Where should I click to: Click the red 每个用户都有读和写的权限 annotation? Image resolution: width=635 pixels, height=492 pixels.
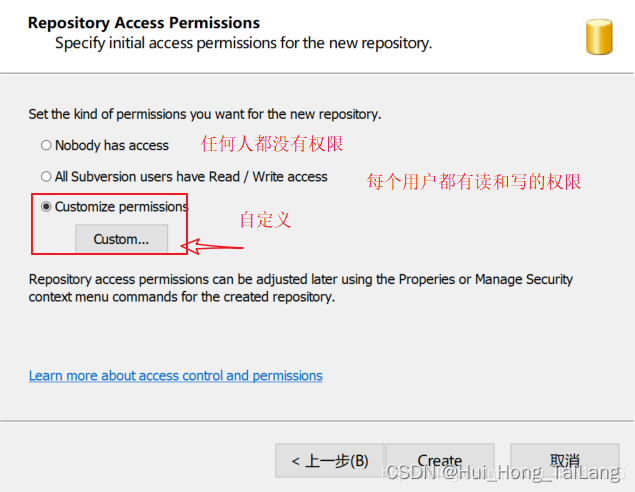[474, 181]
